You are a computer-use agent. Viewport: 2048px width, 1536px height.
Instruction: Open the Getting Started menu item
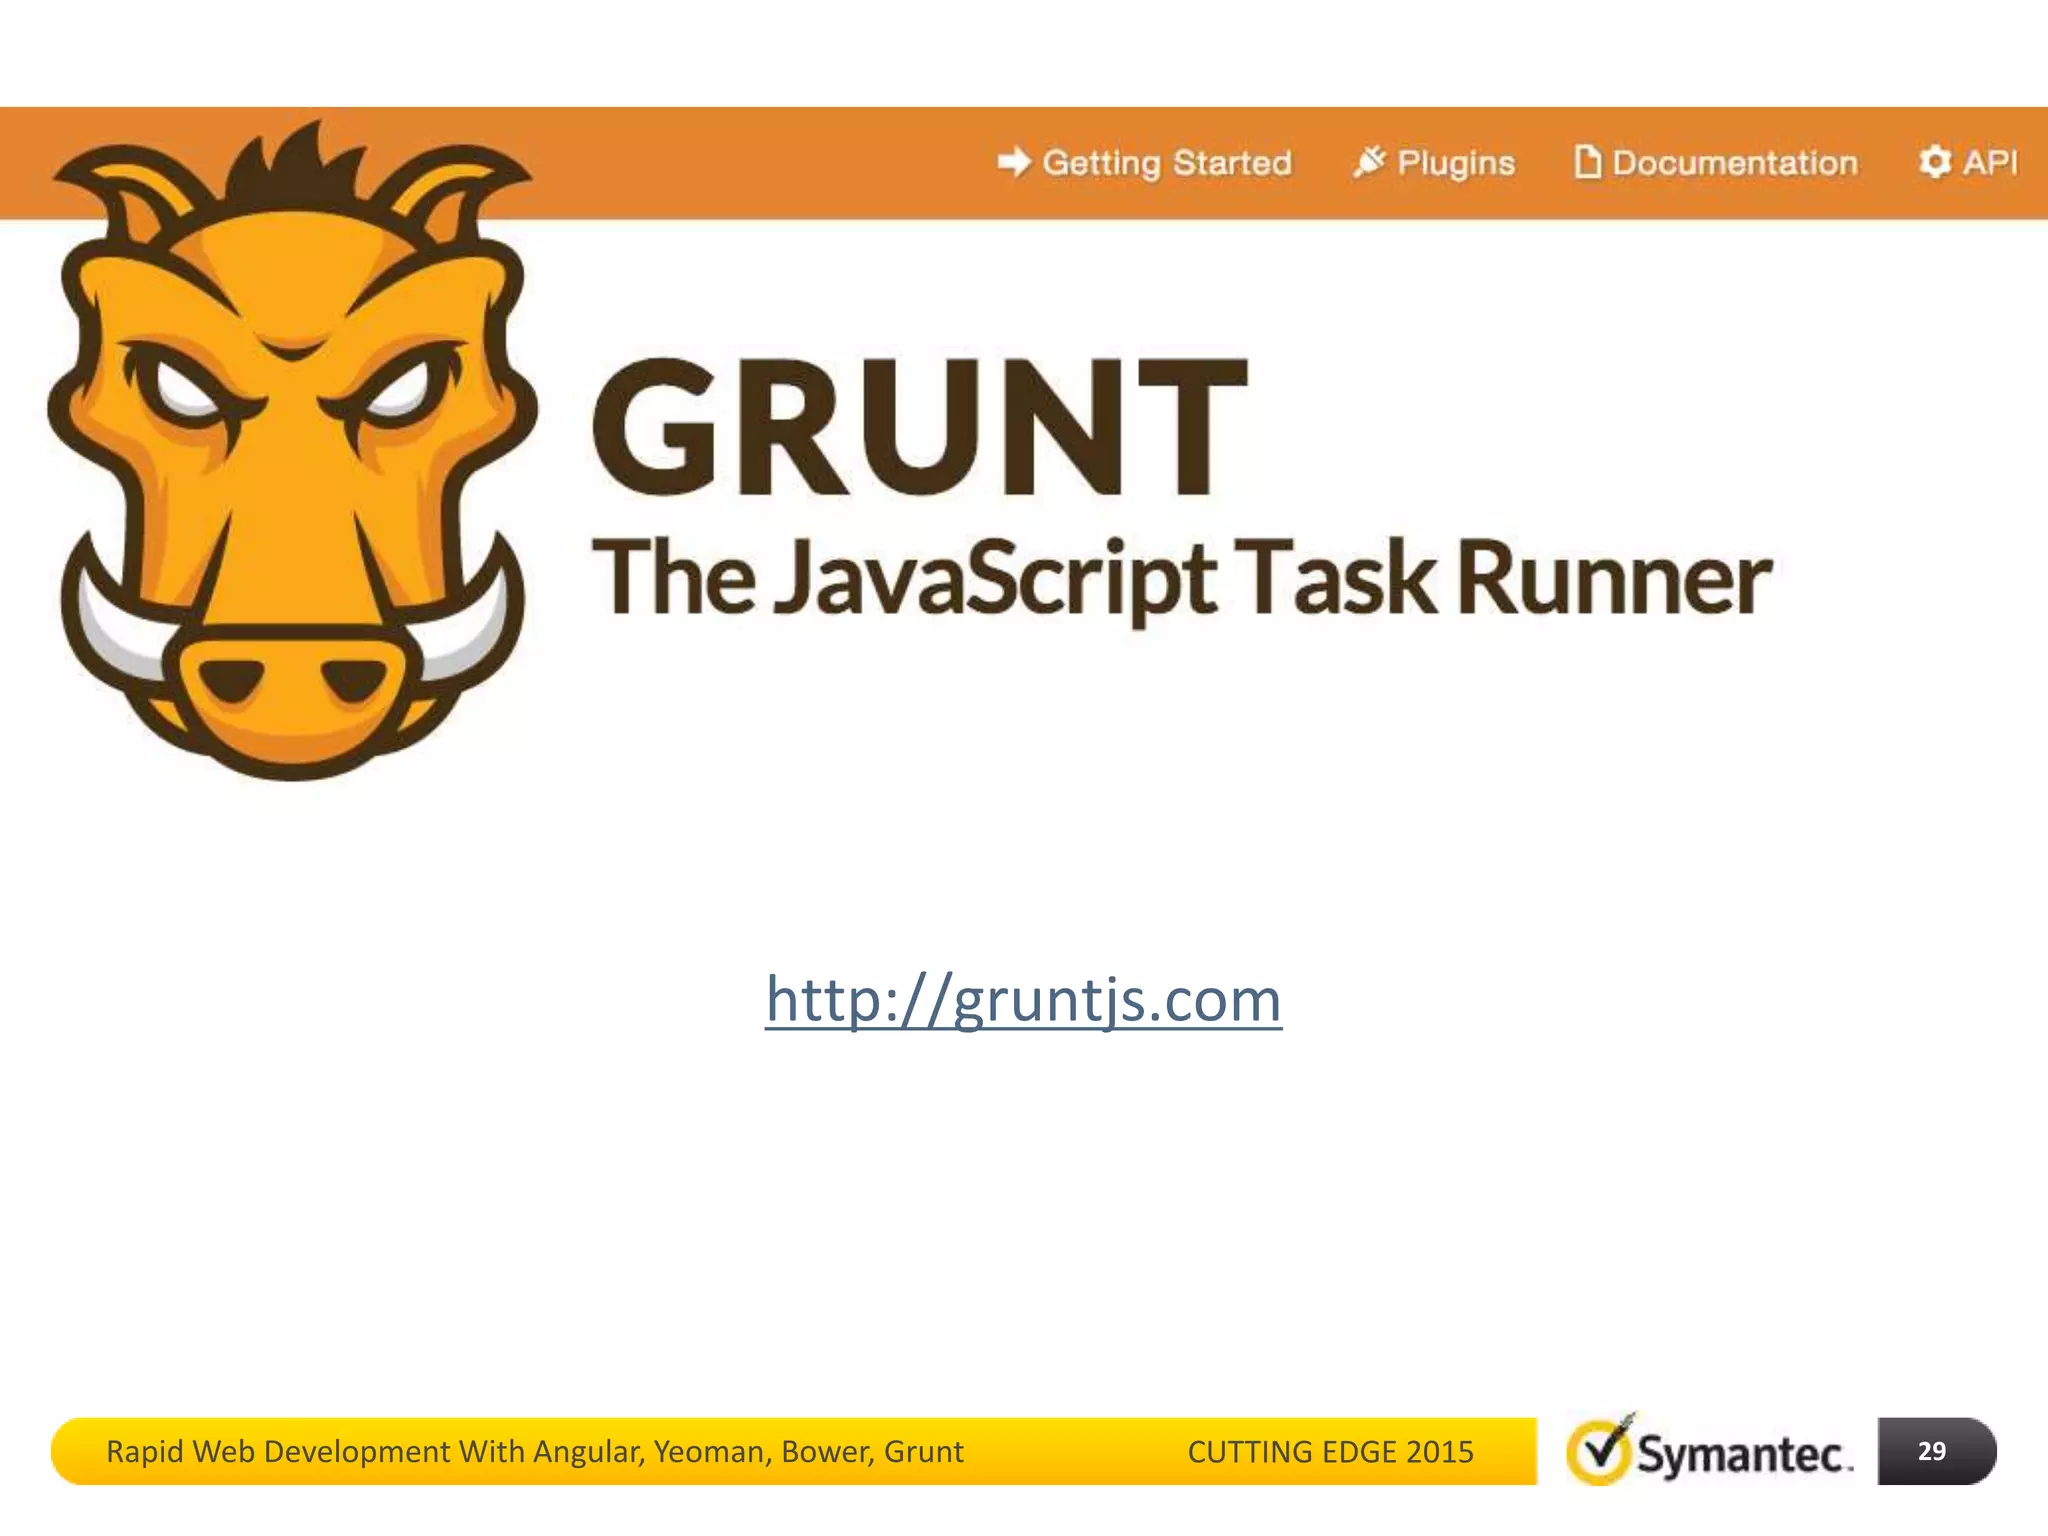pos(1167,163)
